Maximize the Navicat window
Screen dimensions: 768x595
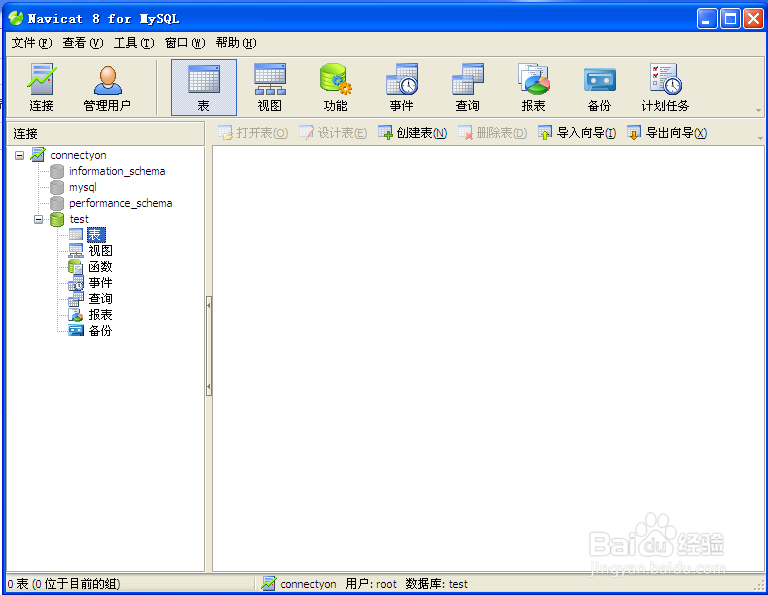[x=730, y=19]
